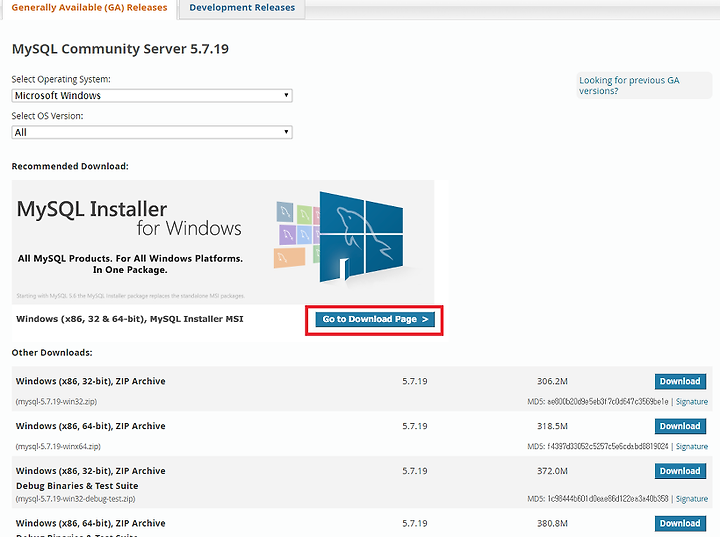Download Windows 64-bit ZIP Archive 318.5M

click(680, 426)
